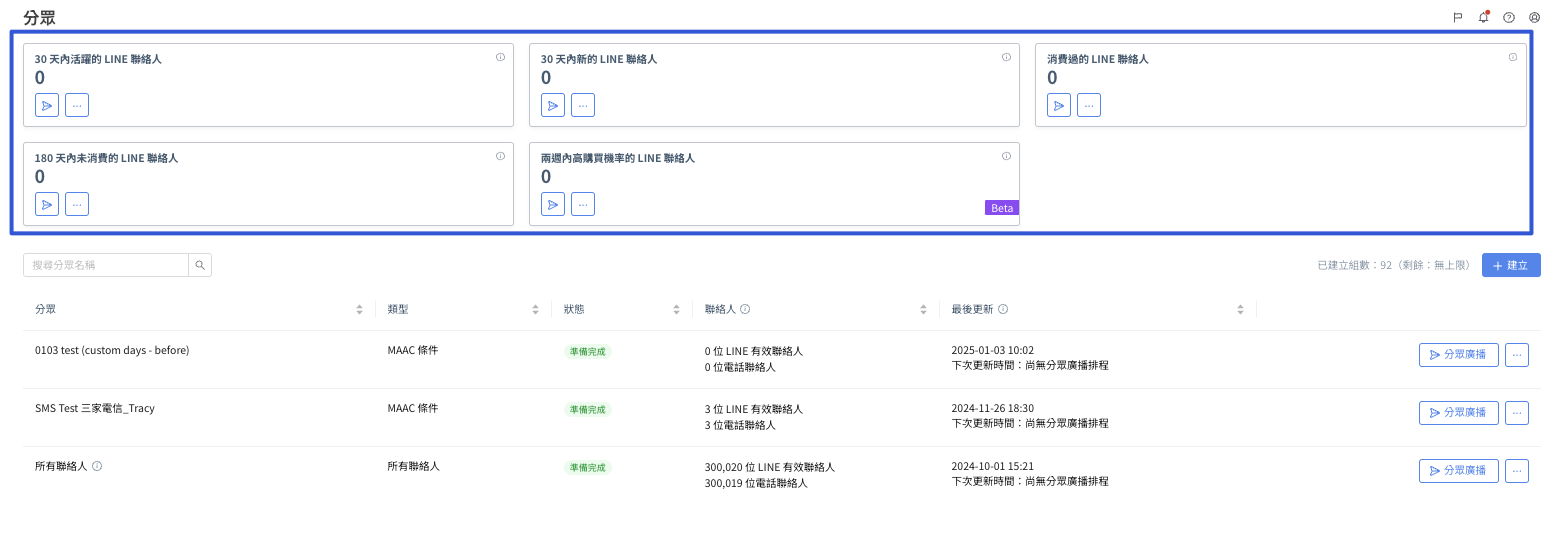Sort table by 類型 column
The image size is (1544, 548).
pos(535,310)
